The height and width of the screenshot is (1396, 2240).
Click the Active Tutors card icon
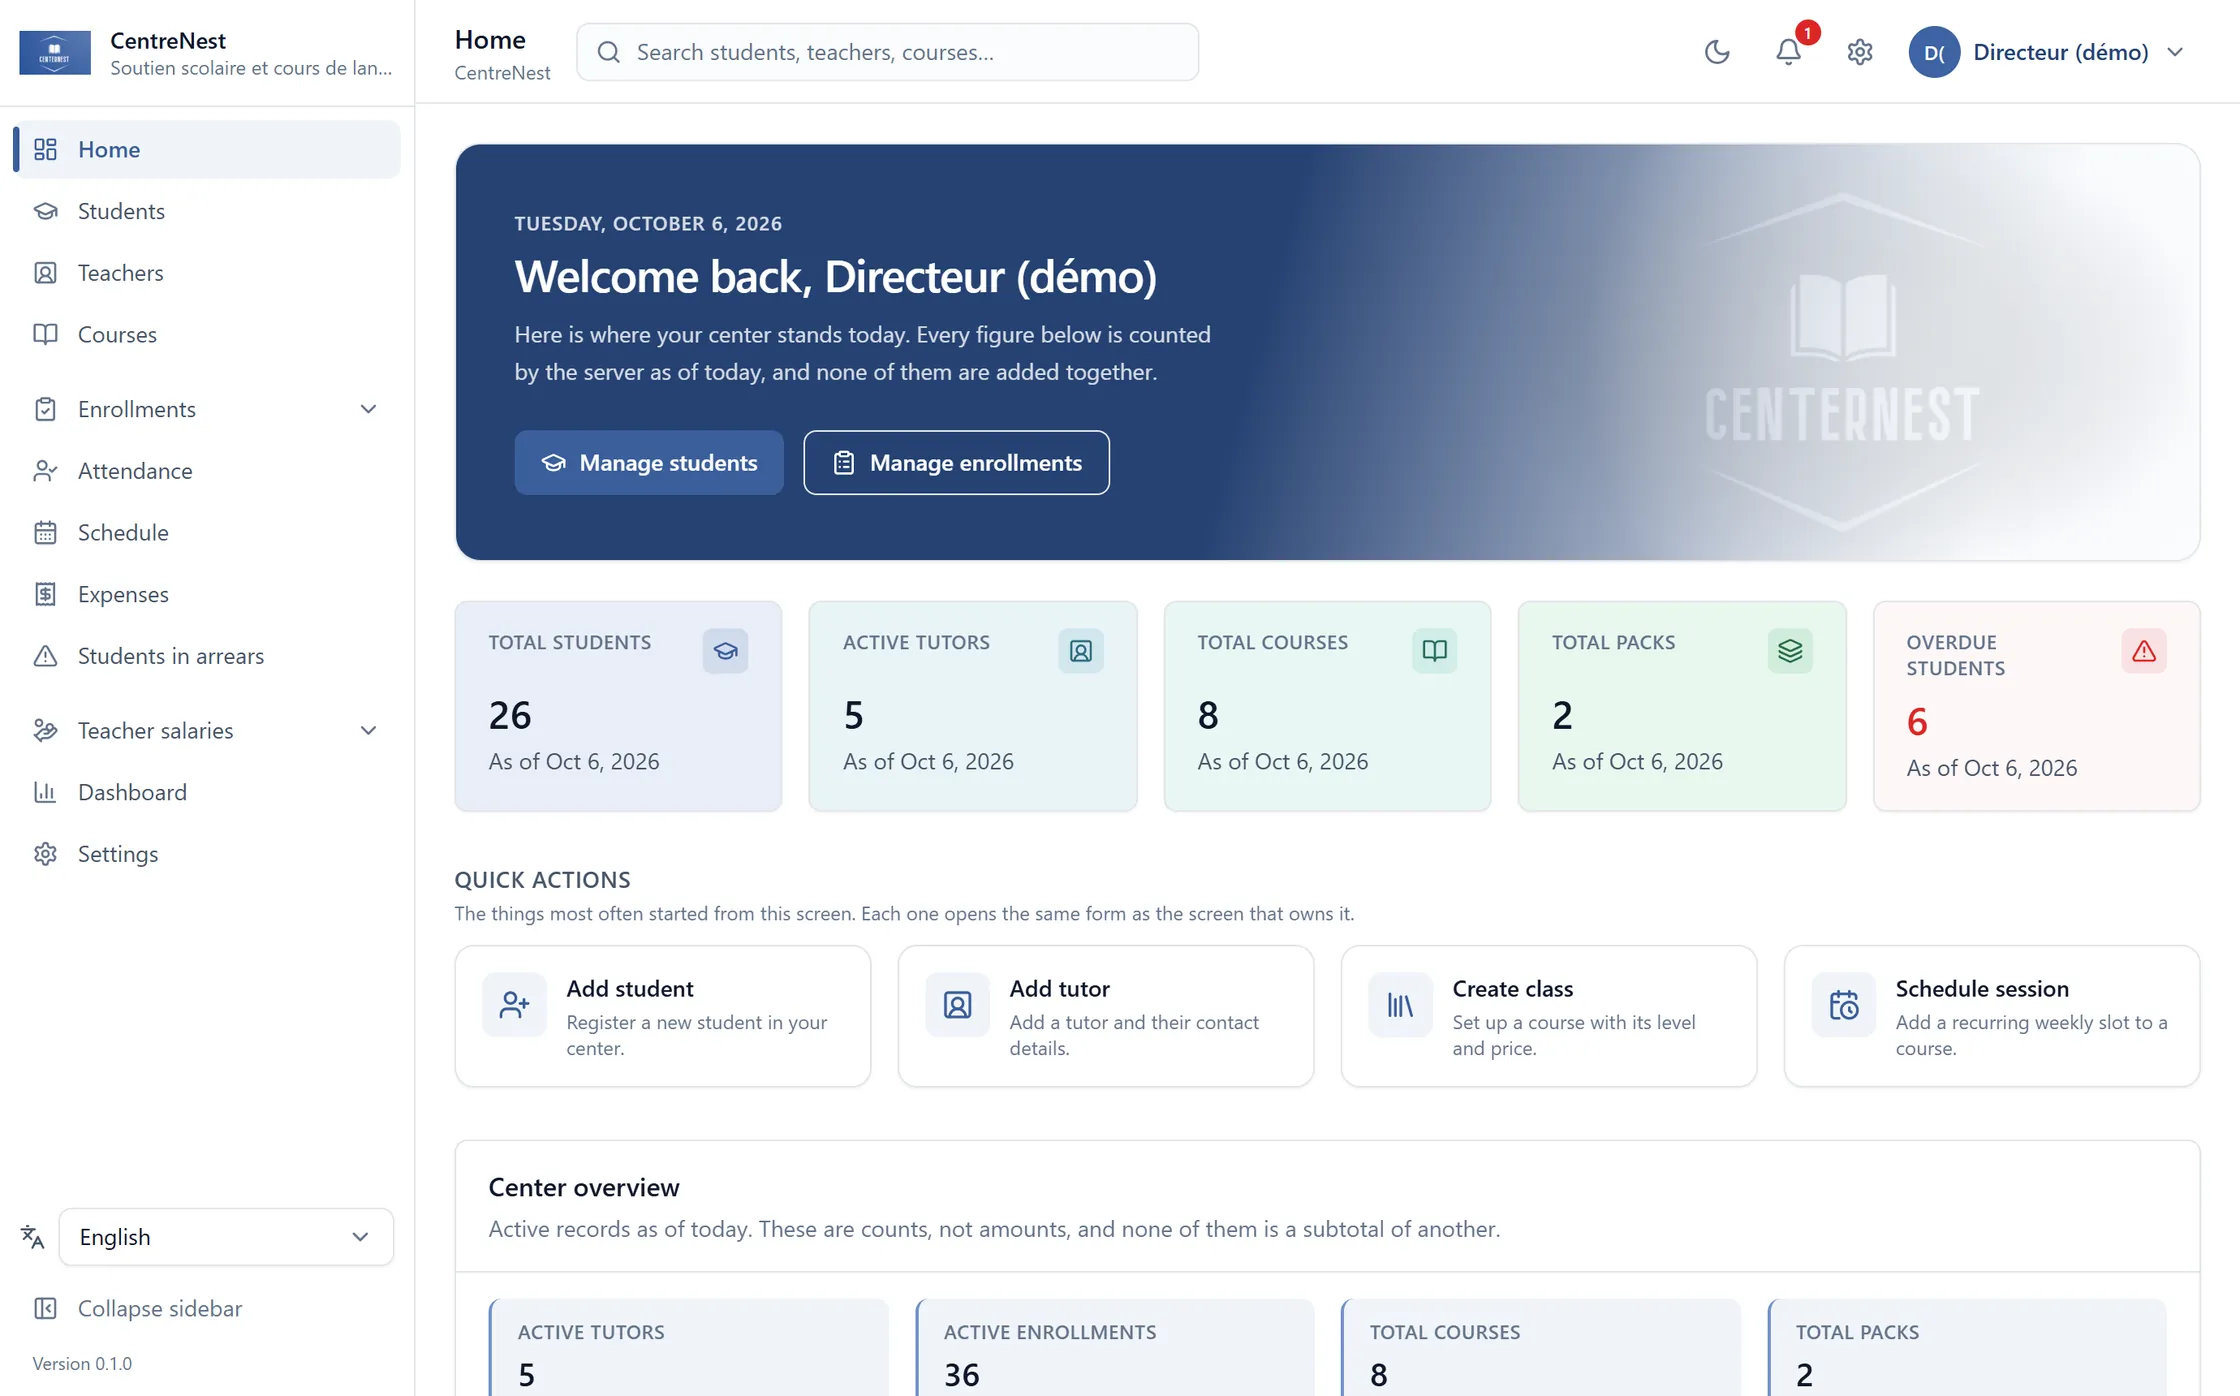coord(1080,651)
